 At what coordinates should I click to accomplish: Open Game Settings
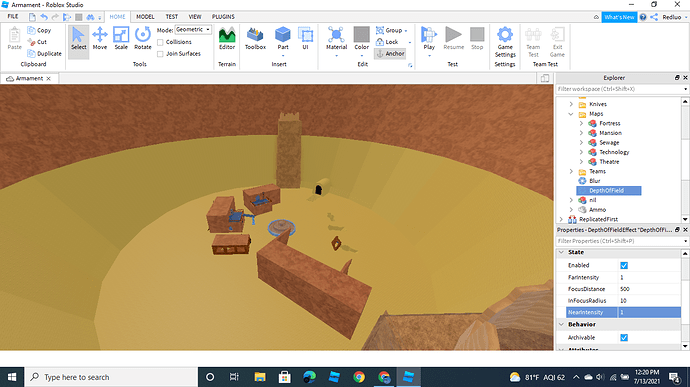click(x=505, y=42)
